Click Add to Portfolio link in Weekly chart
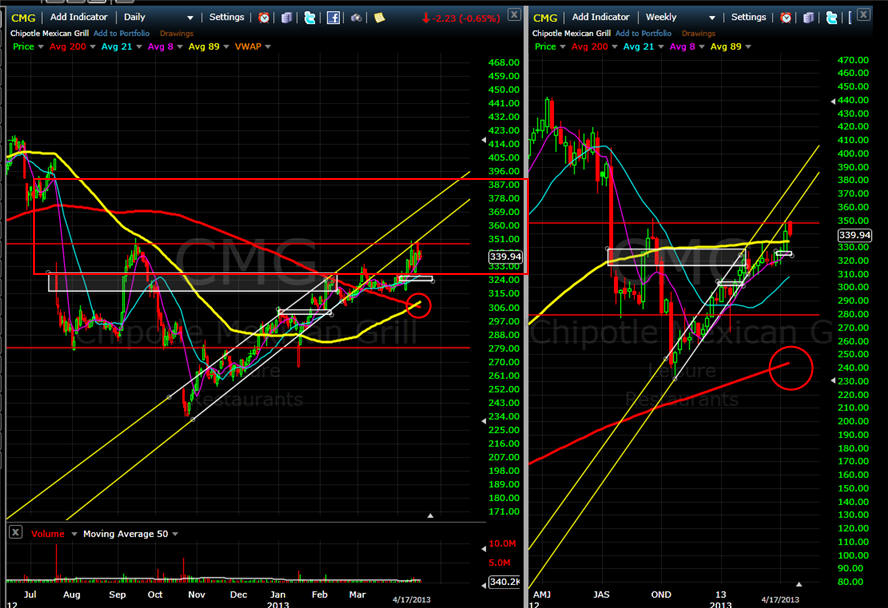Viewport: 888px width, 608px height. click(x=643, y=33)
